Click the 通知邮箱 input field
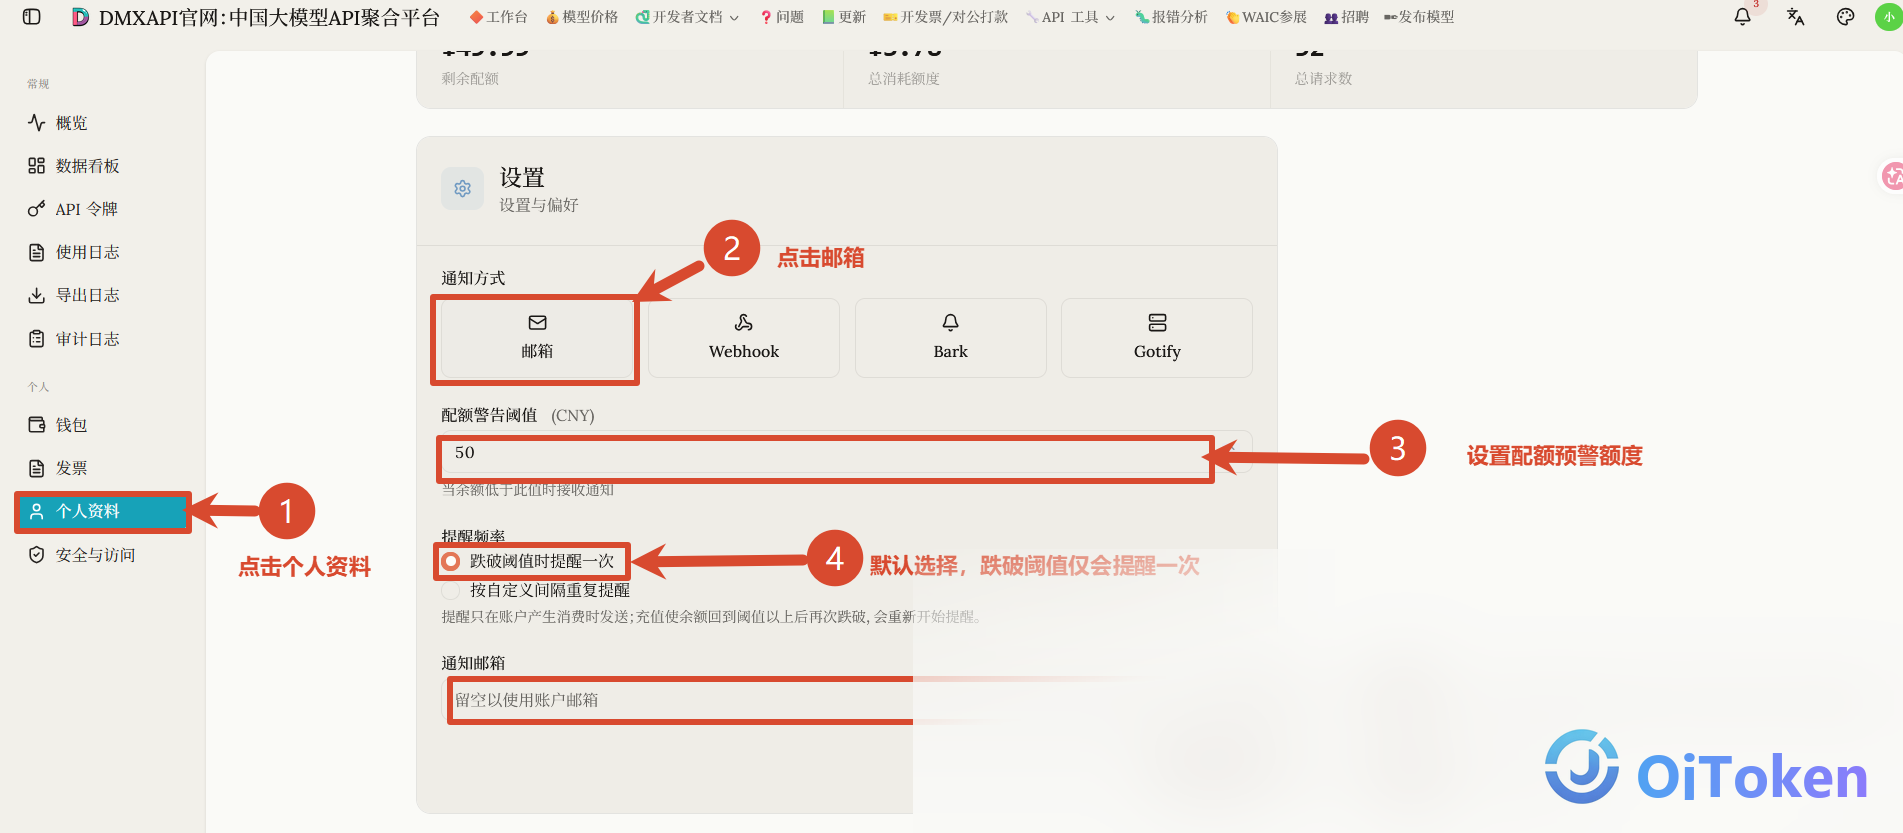 [x=846, y=700]
